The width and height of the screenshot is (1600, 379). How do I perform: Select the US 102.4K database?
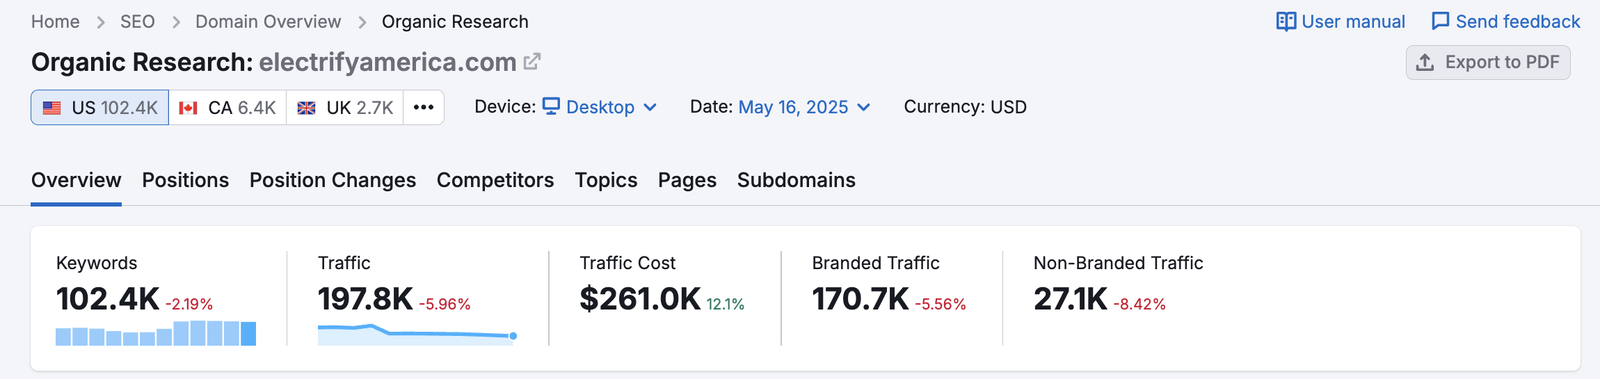pos(100,107)
